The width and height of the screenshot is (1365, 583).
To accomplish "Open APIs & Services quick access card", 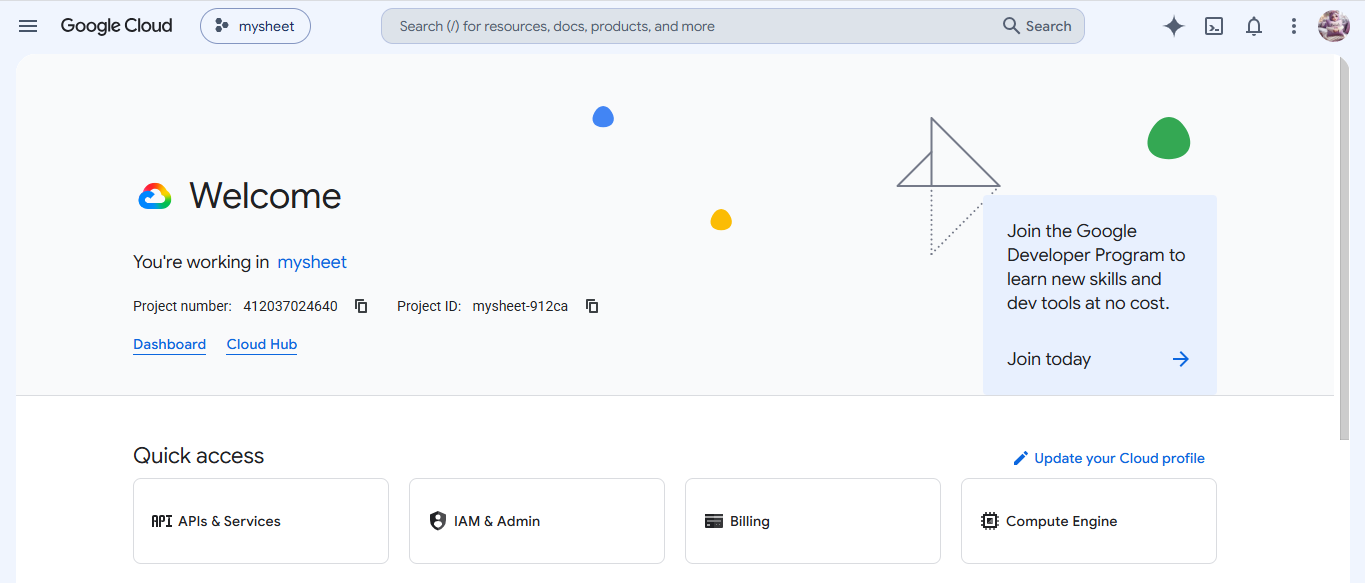I will (261, 521).
